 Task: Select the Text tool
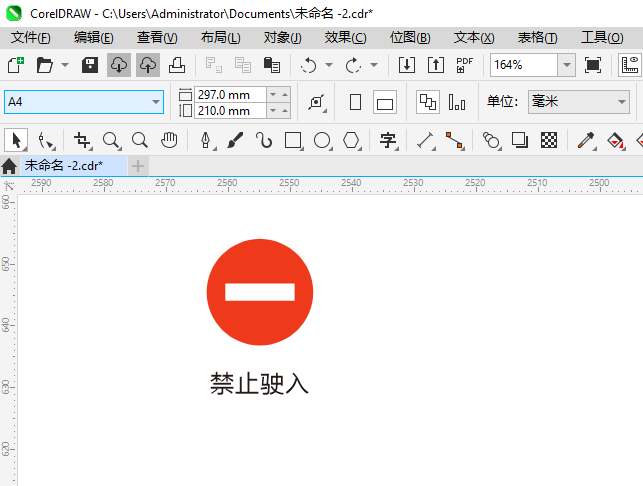[388, 140]
